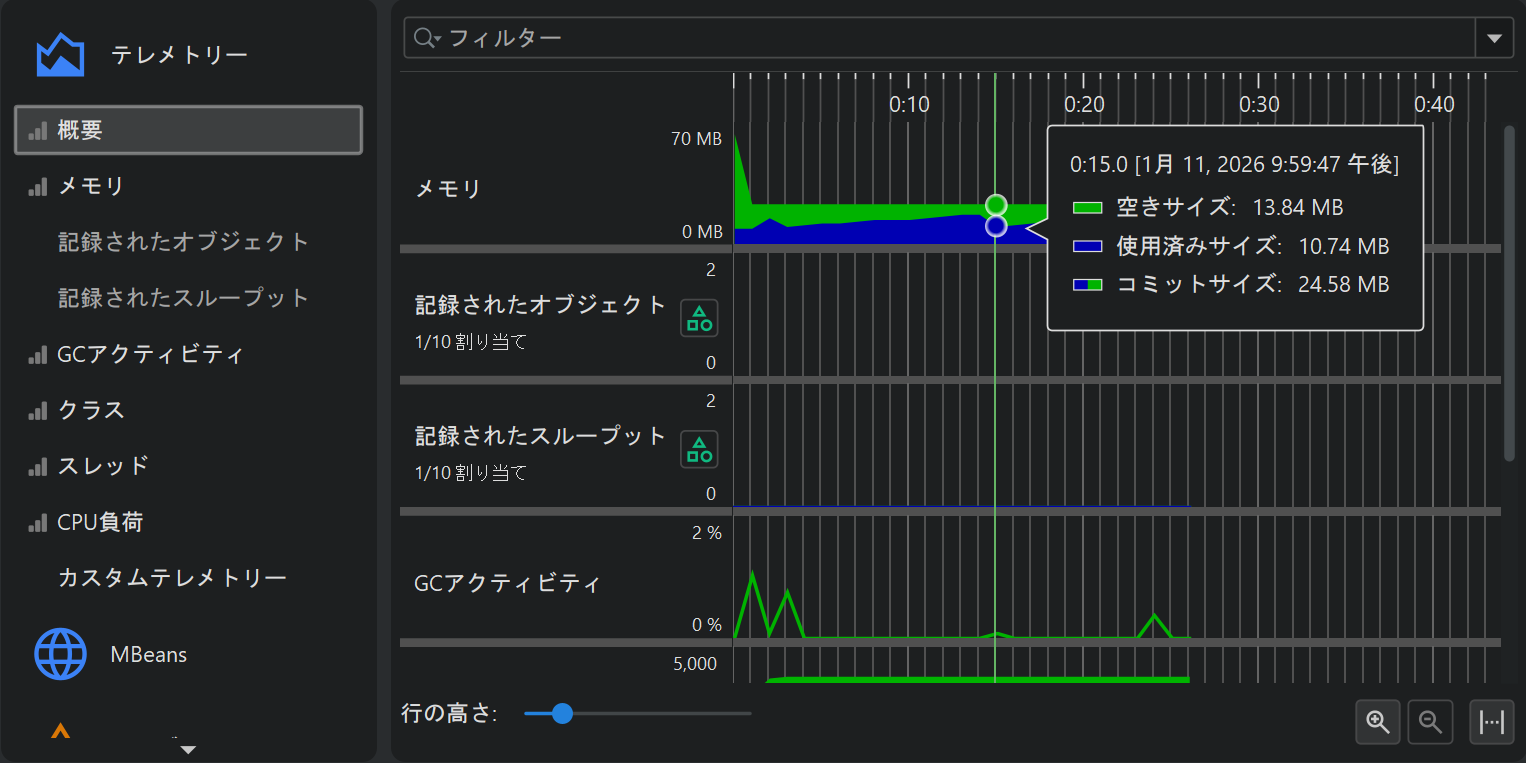Screen dimensions: 1526x763
Task: Open カスタムテレメトリー in the sidebar
Action: (x=188, y=578)
